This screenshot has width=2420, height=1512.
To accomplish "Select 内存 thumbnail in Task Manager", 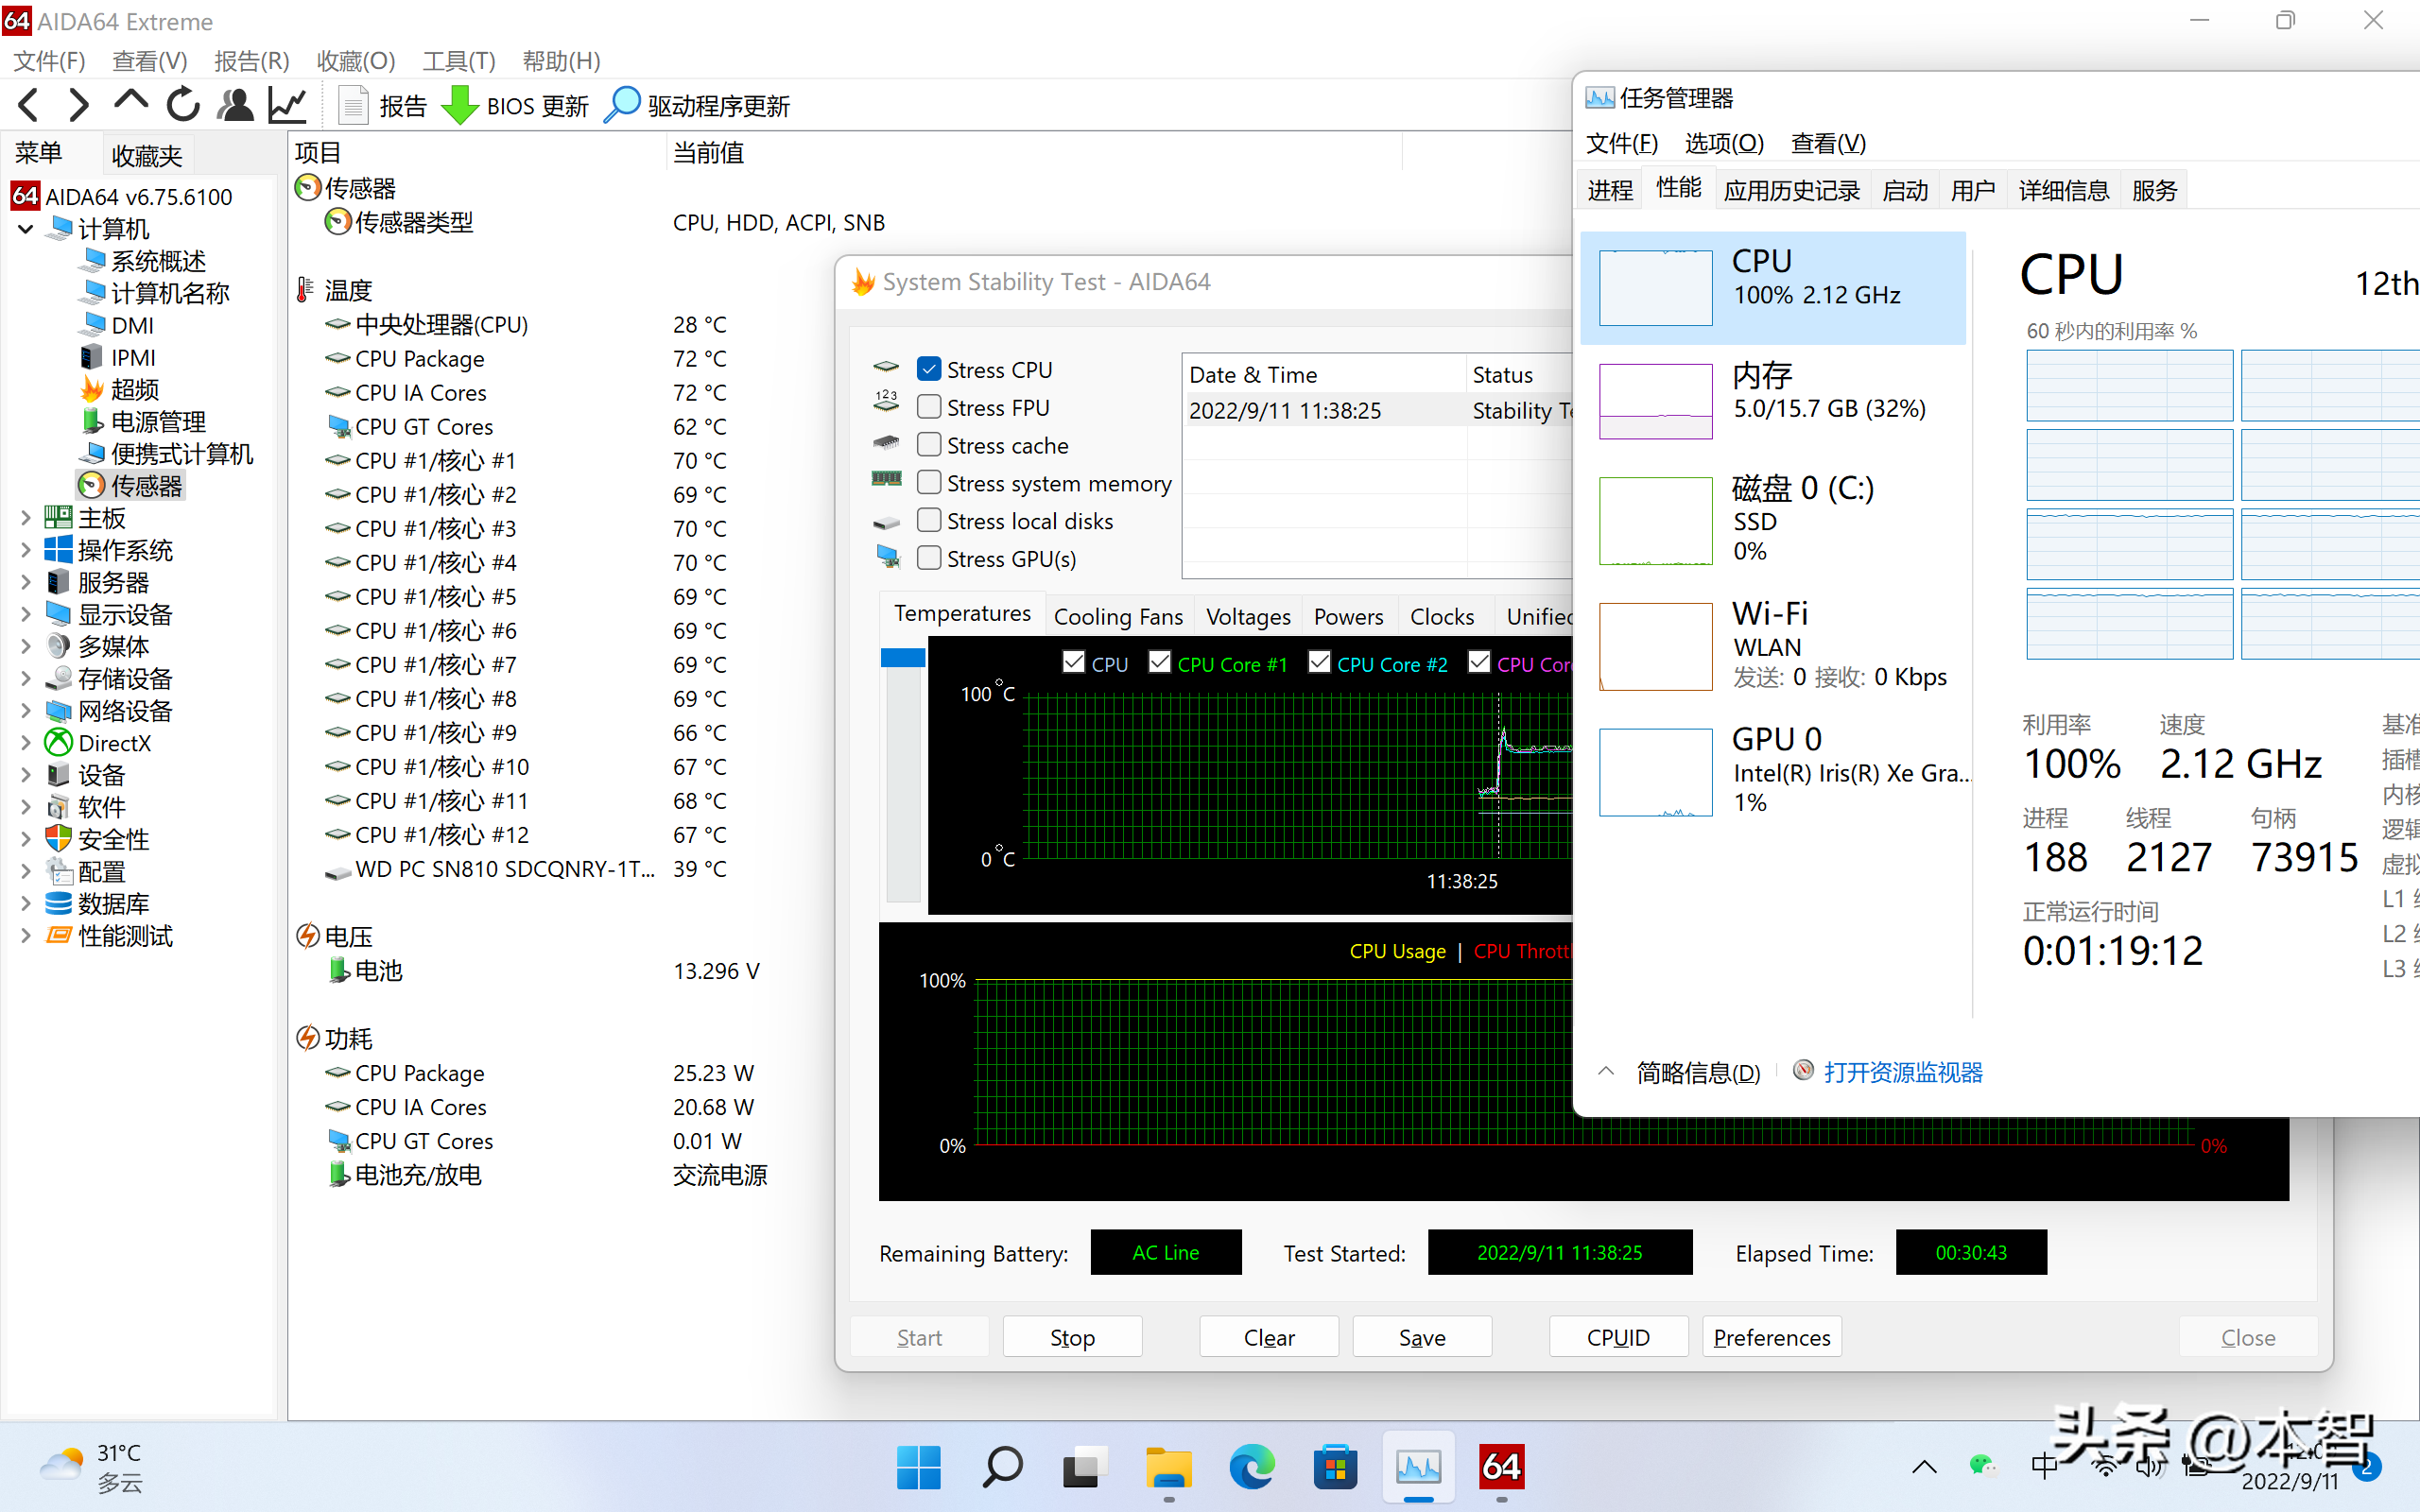I will (x=1656, y=401).
